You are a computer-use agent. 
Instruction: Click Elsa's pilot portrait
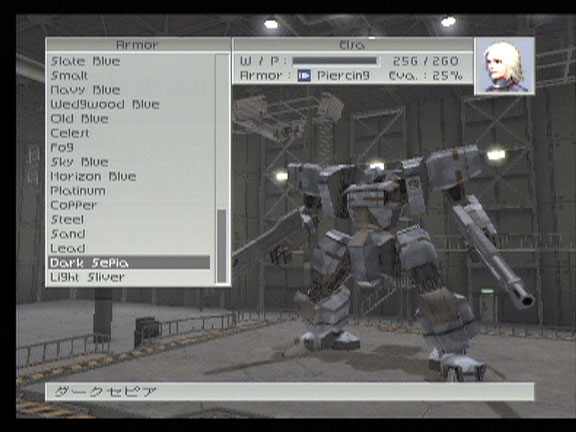(x=505, y=66)
